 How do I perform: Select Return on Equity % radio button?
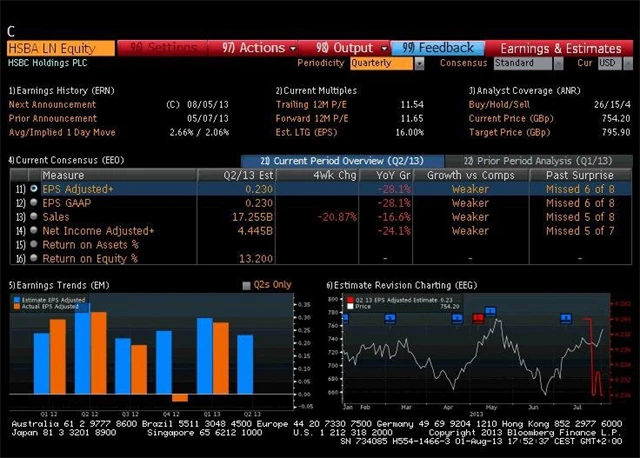[x=34, y=258]
